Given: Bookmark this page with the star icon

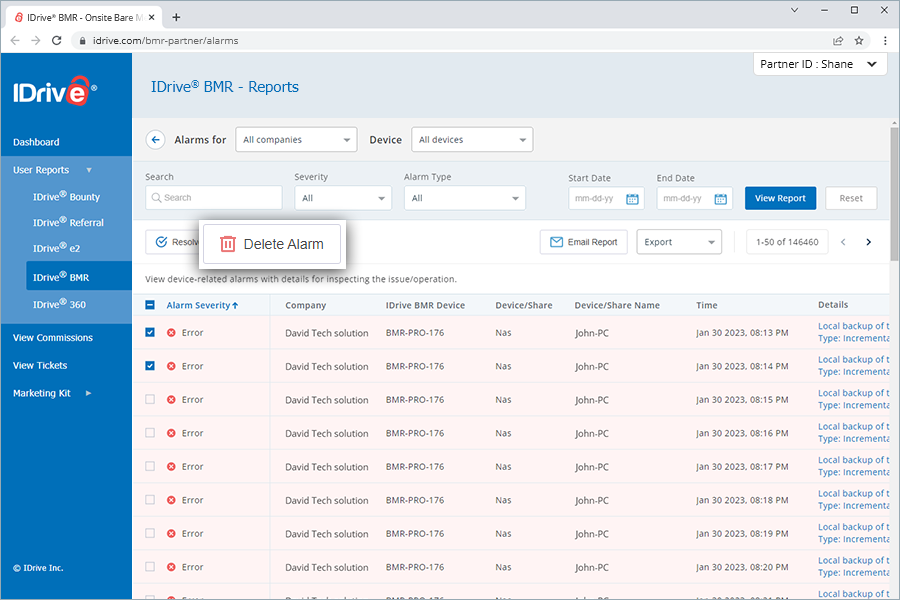Looking at the screenshot, I should [859, 41].
